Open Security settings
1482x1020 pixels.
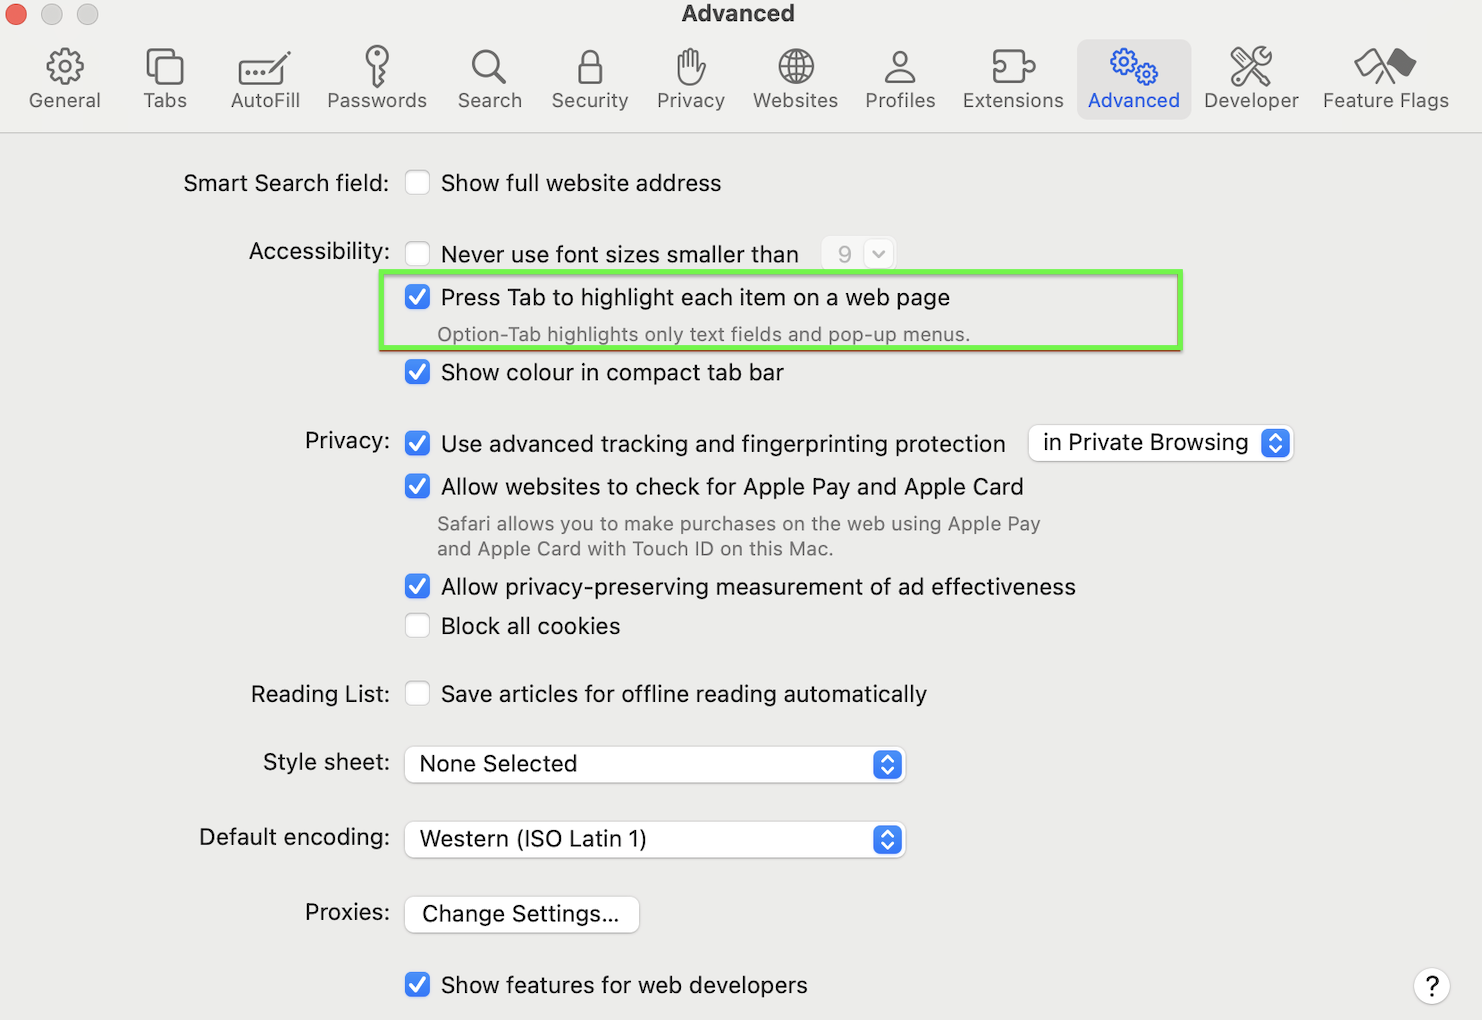point(589,78)
